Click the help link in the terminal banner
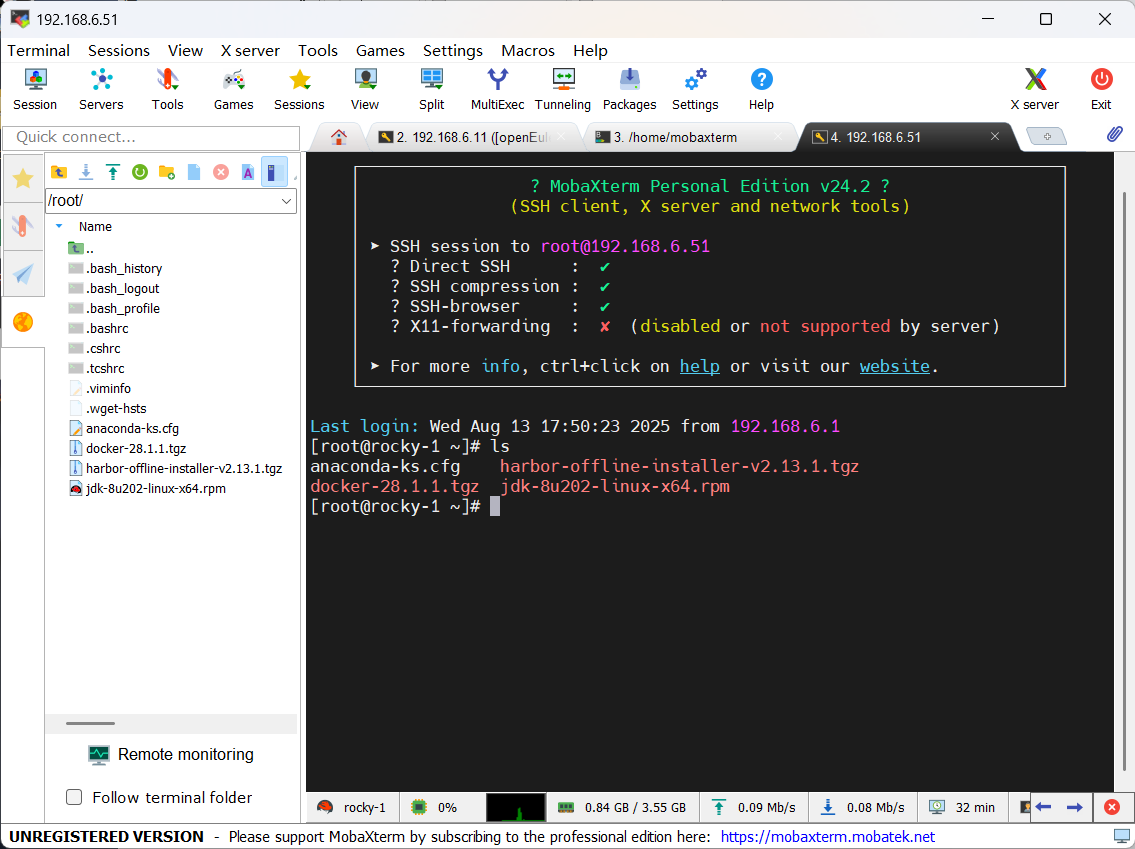This screenshot has width=1135, height=849. (x=699, y=366)
